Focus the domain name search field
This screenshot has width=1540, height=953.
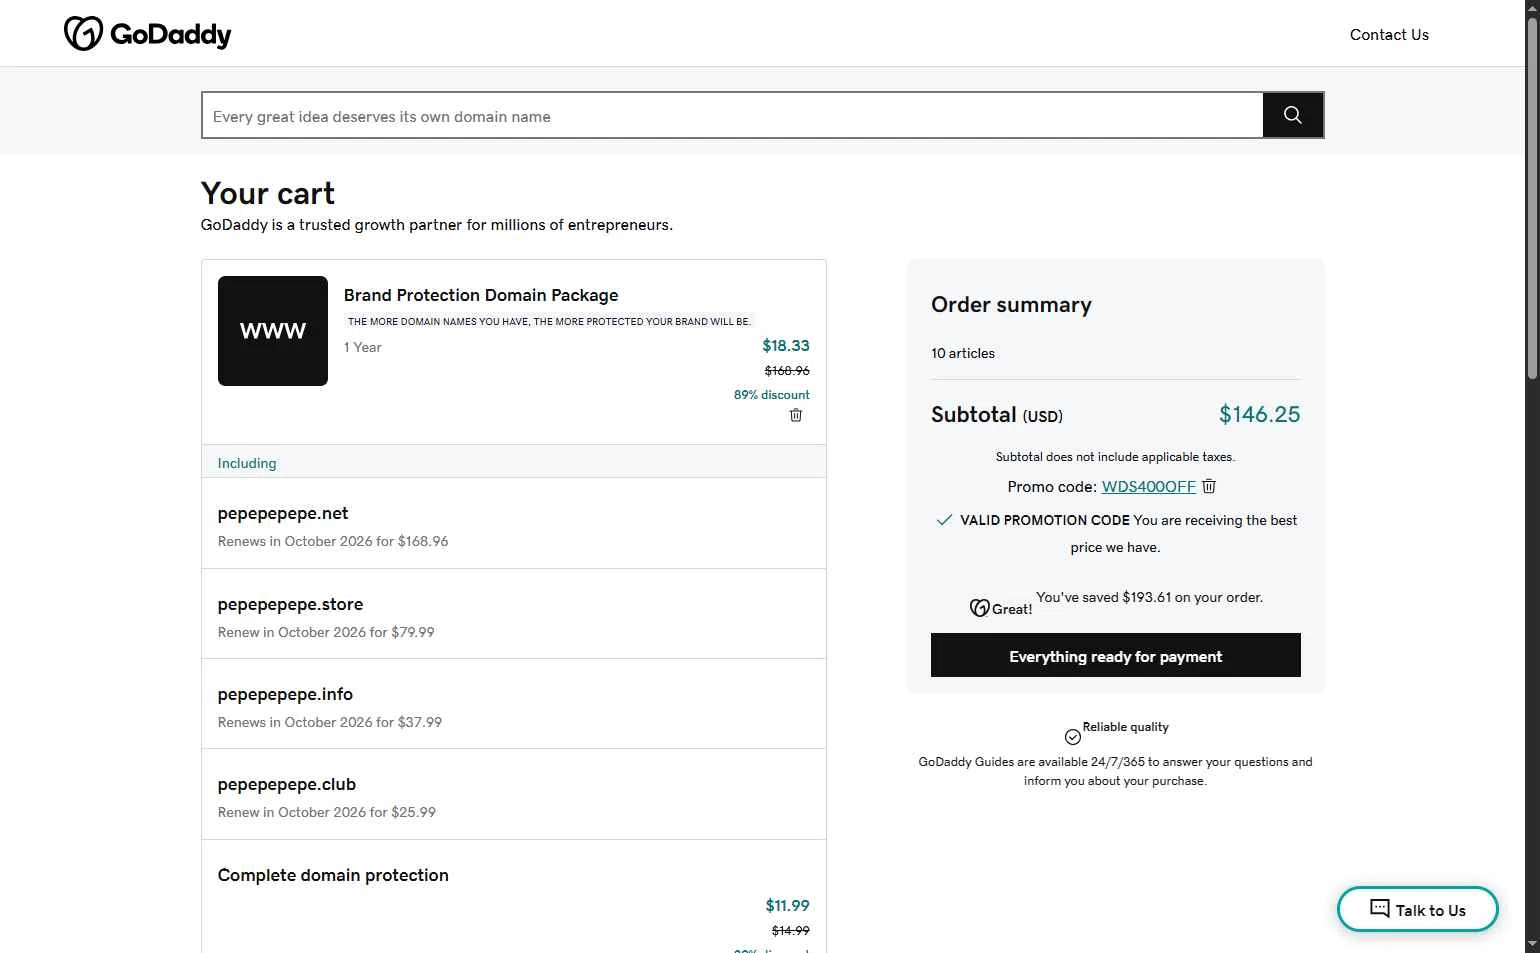pos(732,116)
